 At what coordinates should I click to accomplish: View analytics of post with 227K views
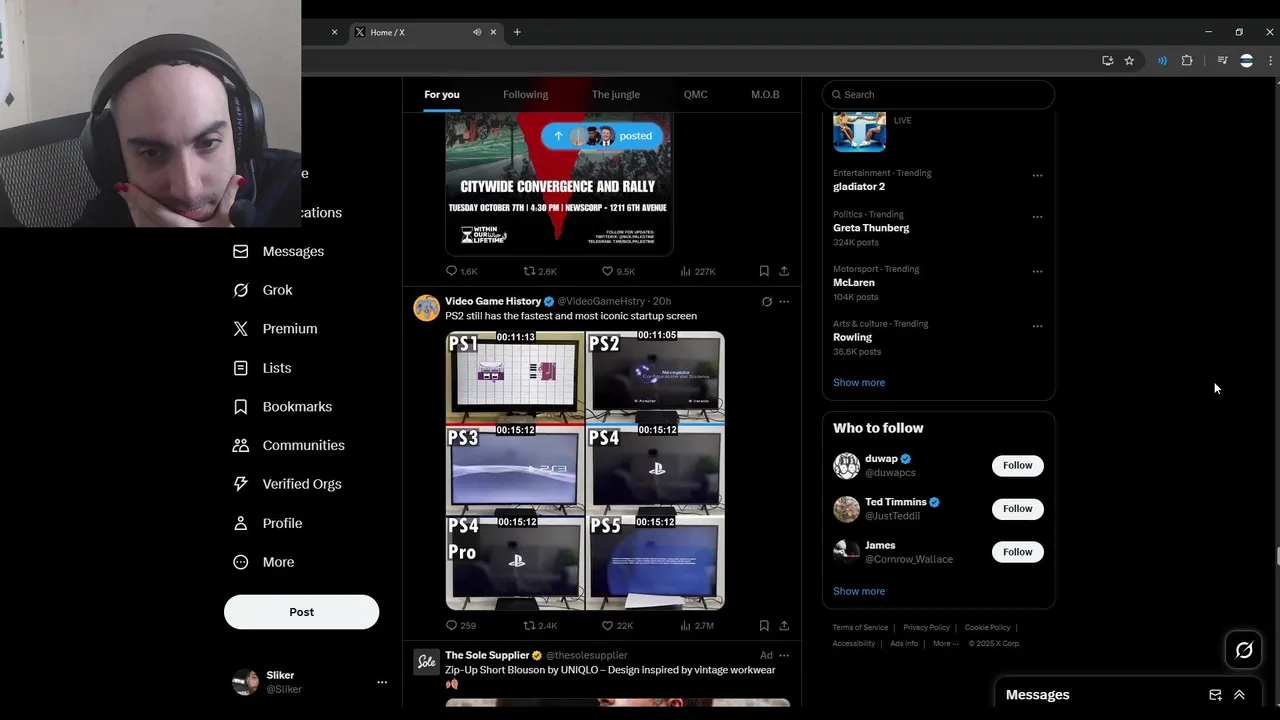pyautogui.click(x=698, y=271)
